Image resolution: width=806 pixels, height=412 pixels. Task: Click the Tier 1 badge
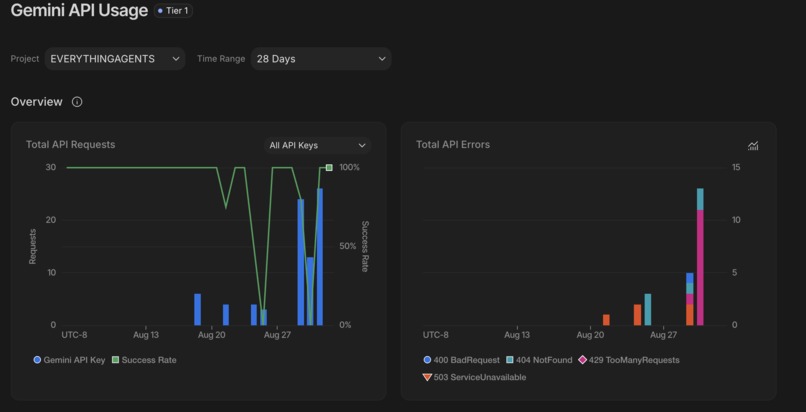coord(173,11)
